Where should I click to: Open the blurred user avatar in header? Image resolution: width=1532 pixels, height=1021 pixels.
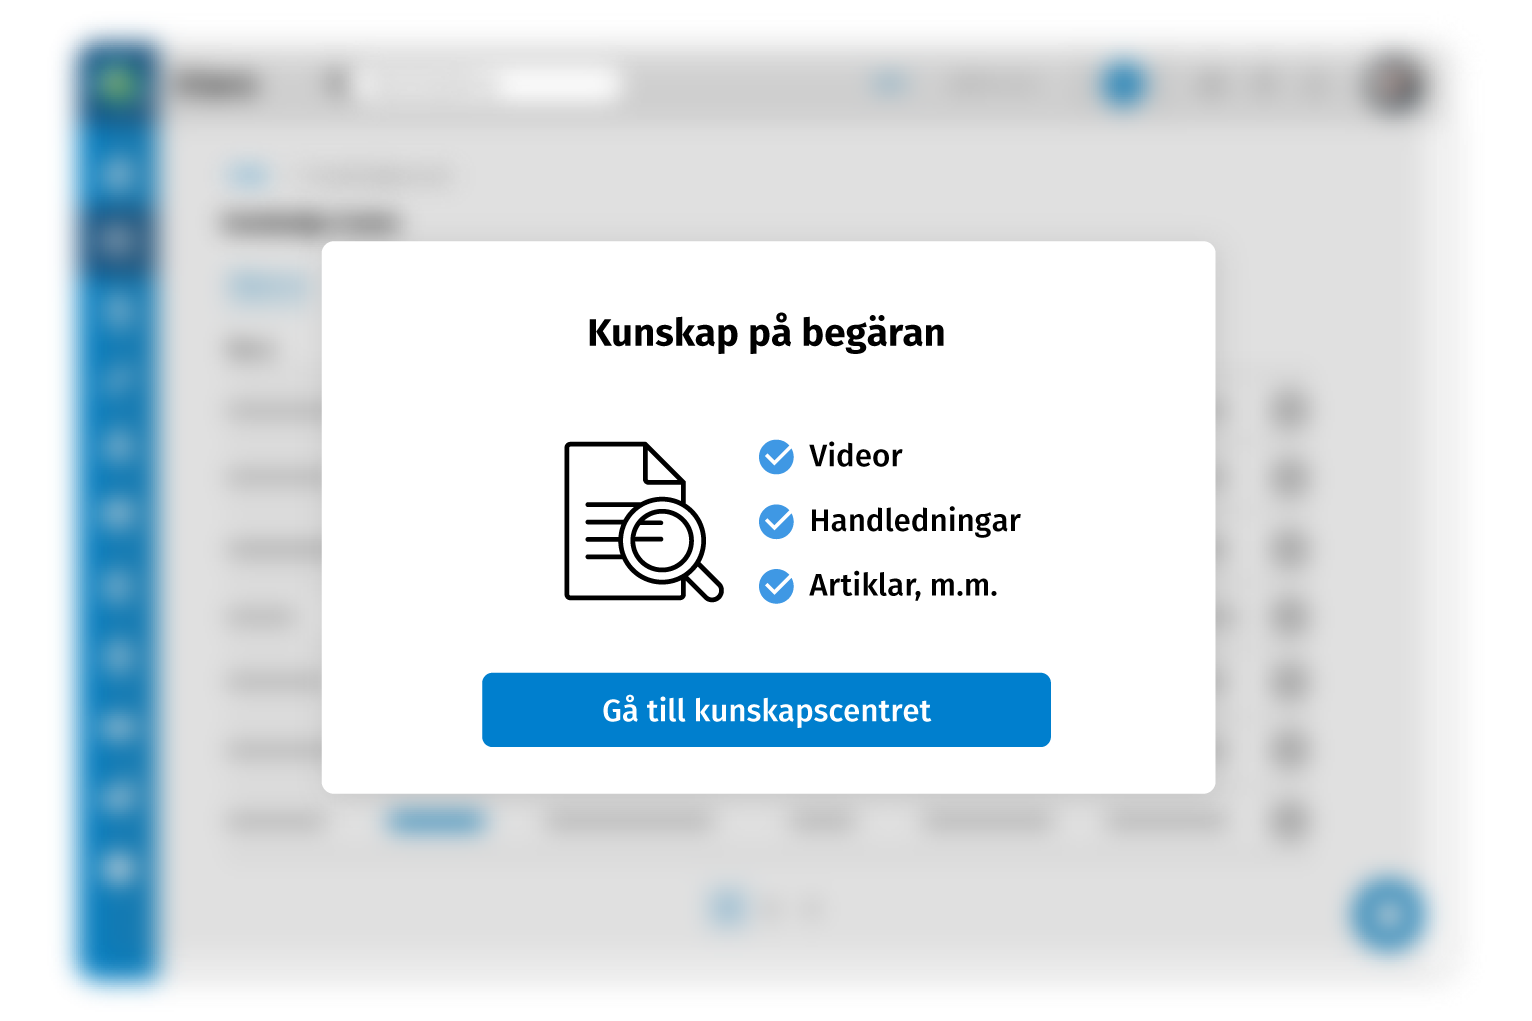pos(1394,84)
